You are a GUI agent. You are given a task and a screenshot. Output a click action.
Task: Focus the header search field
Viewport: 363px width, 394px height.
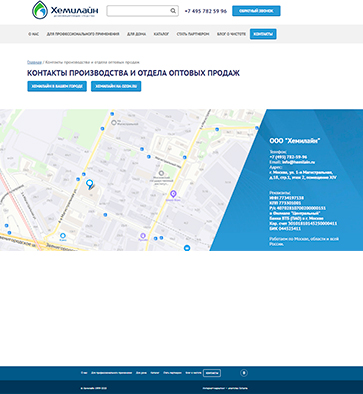142,11
